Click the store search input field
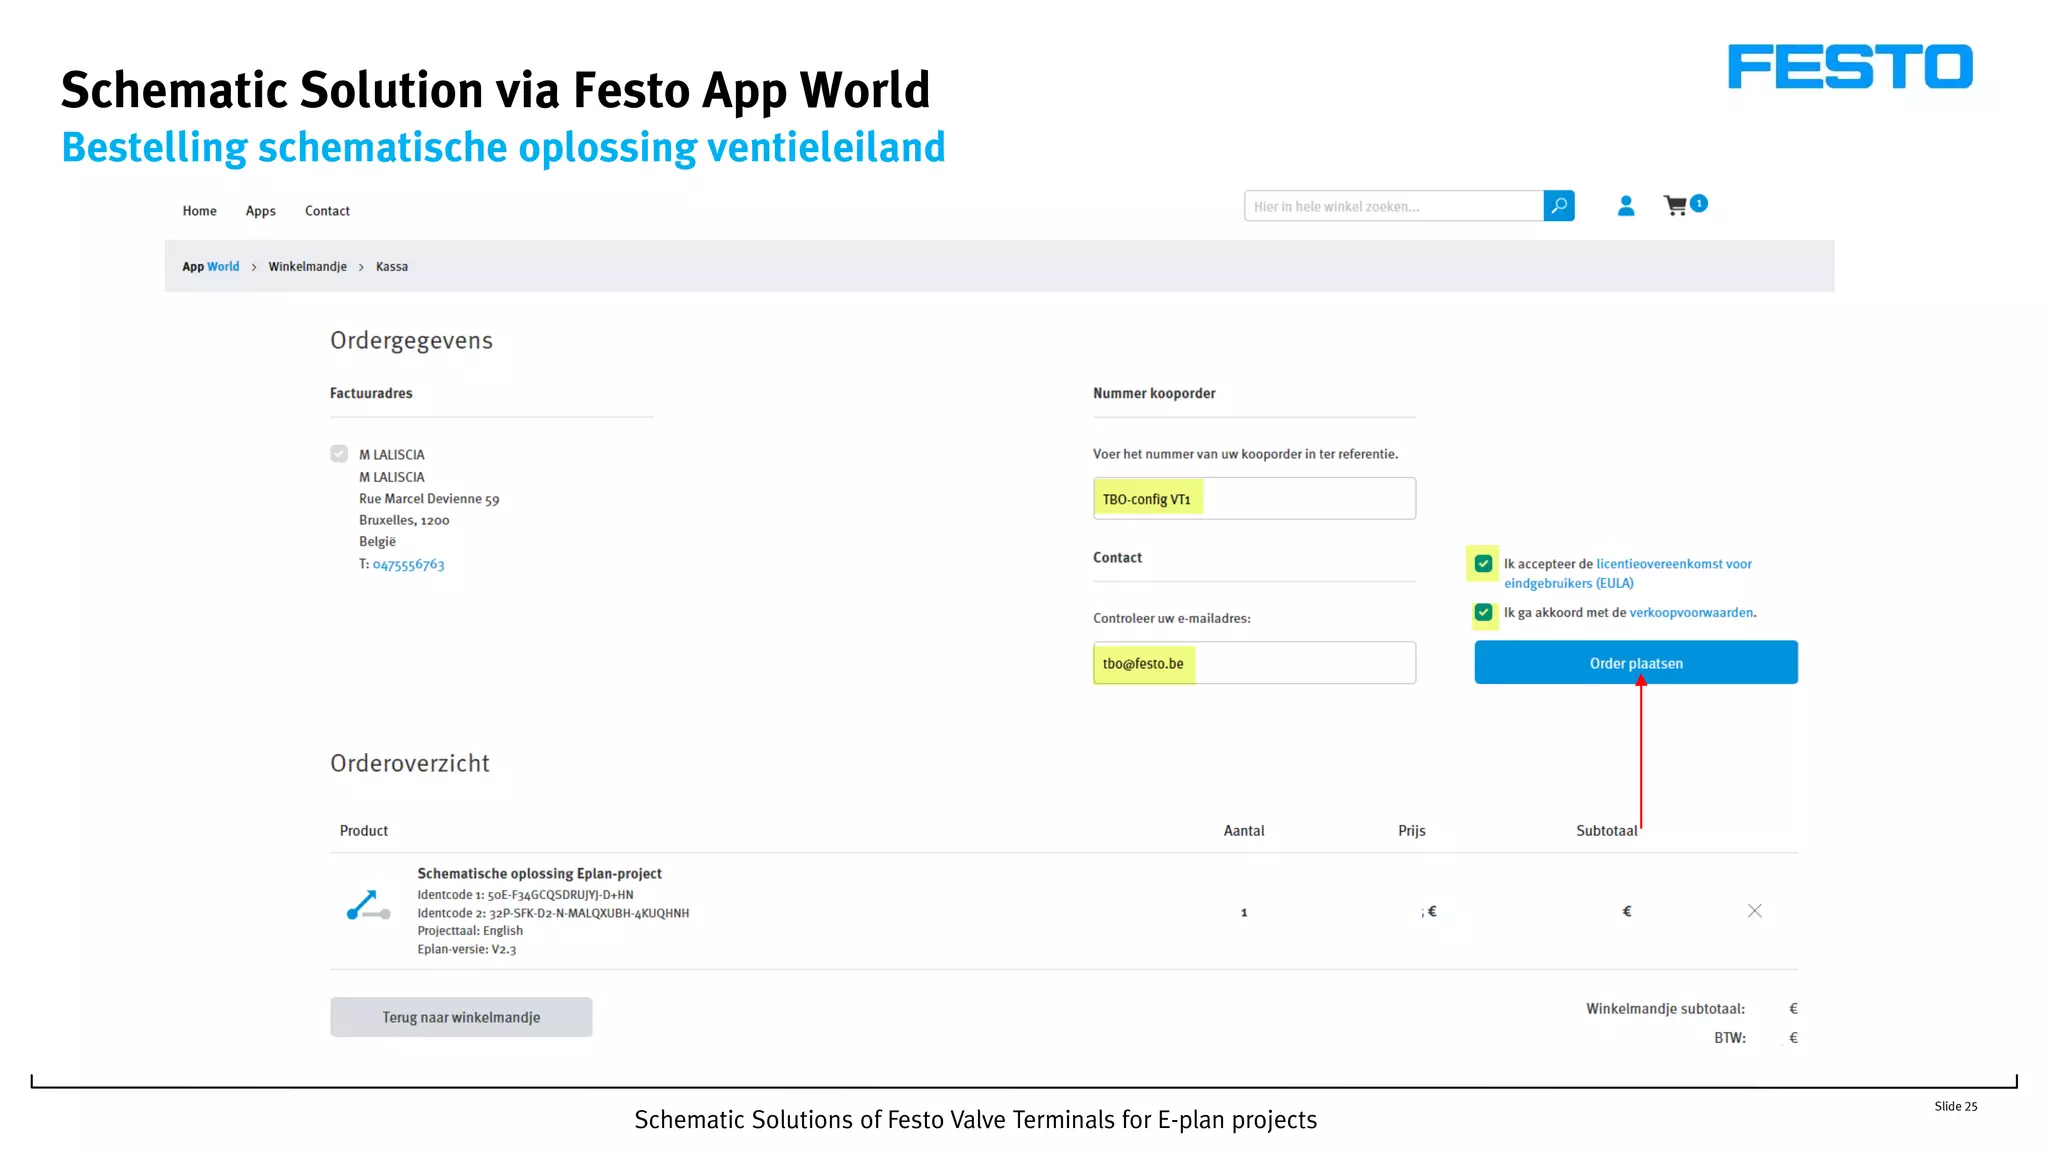2048x1152 pixels. 1393,207
